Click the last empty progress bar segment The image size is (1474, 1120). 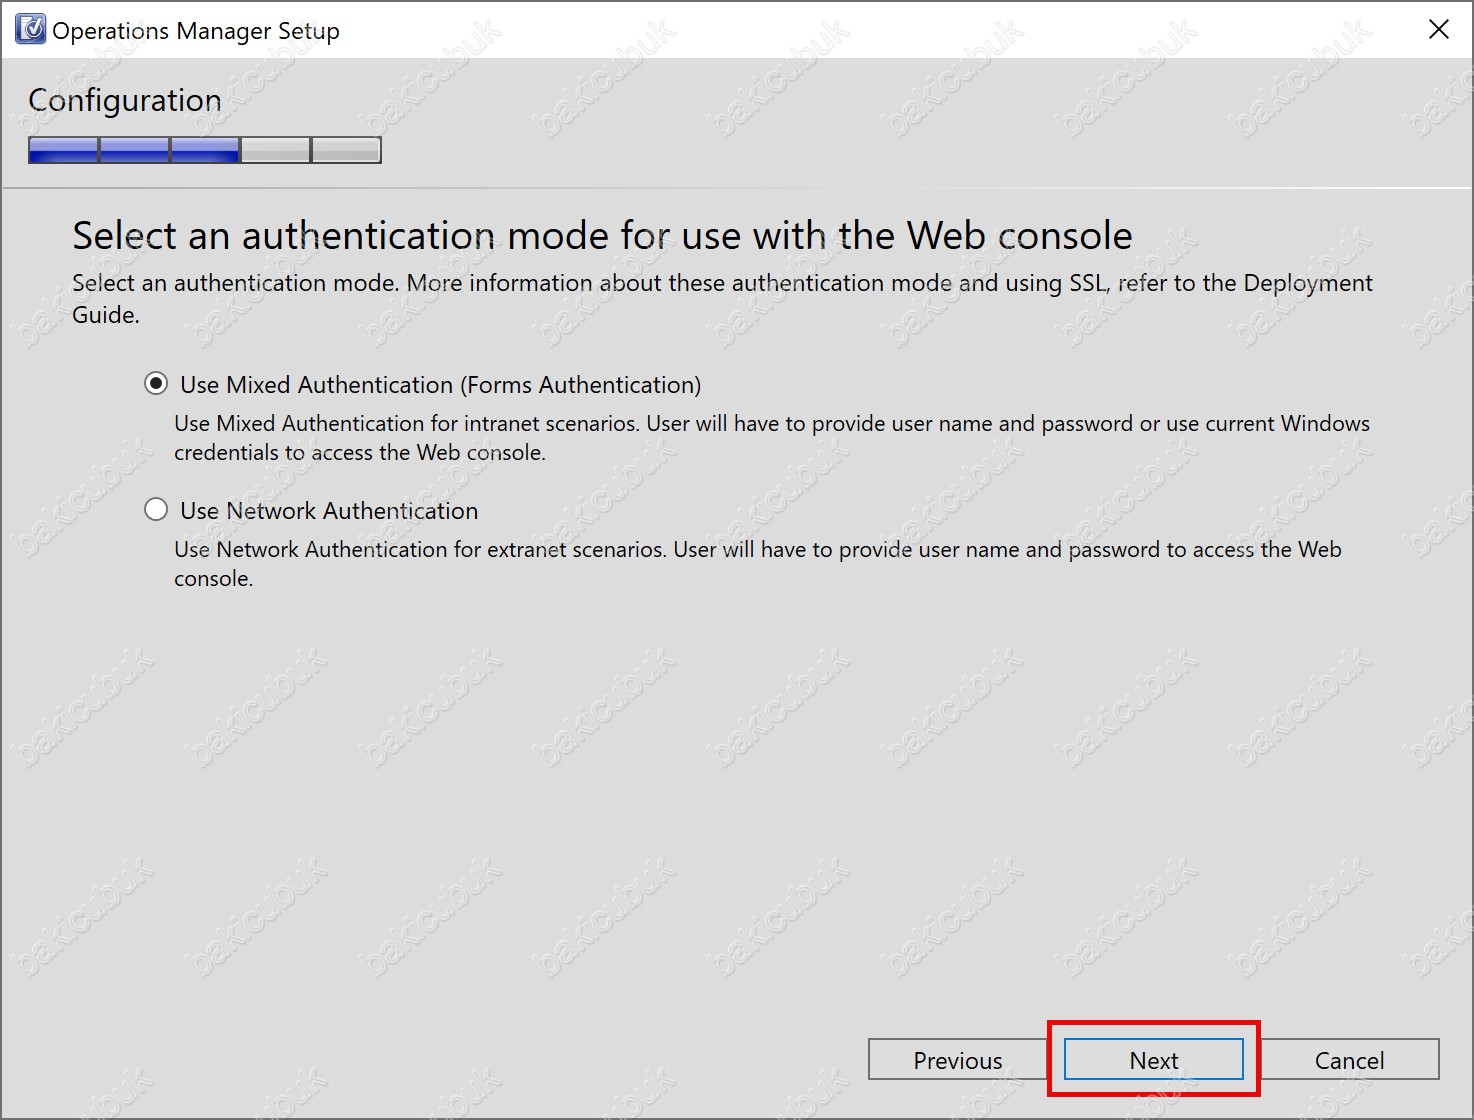(346, 150)
